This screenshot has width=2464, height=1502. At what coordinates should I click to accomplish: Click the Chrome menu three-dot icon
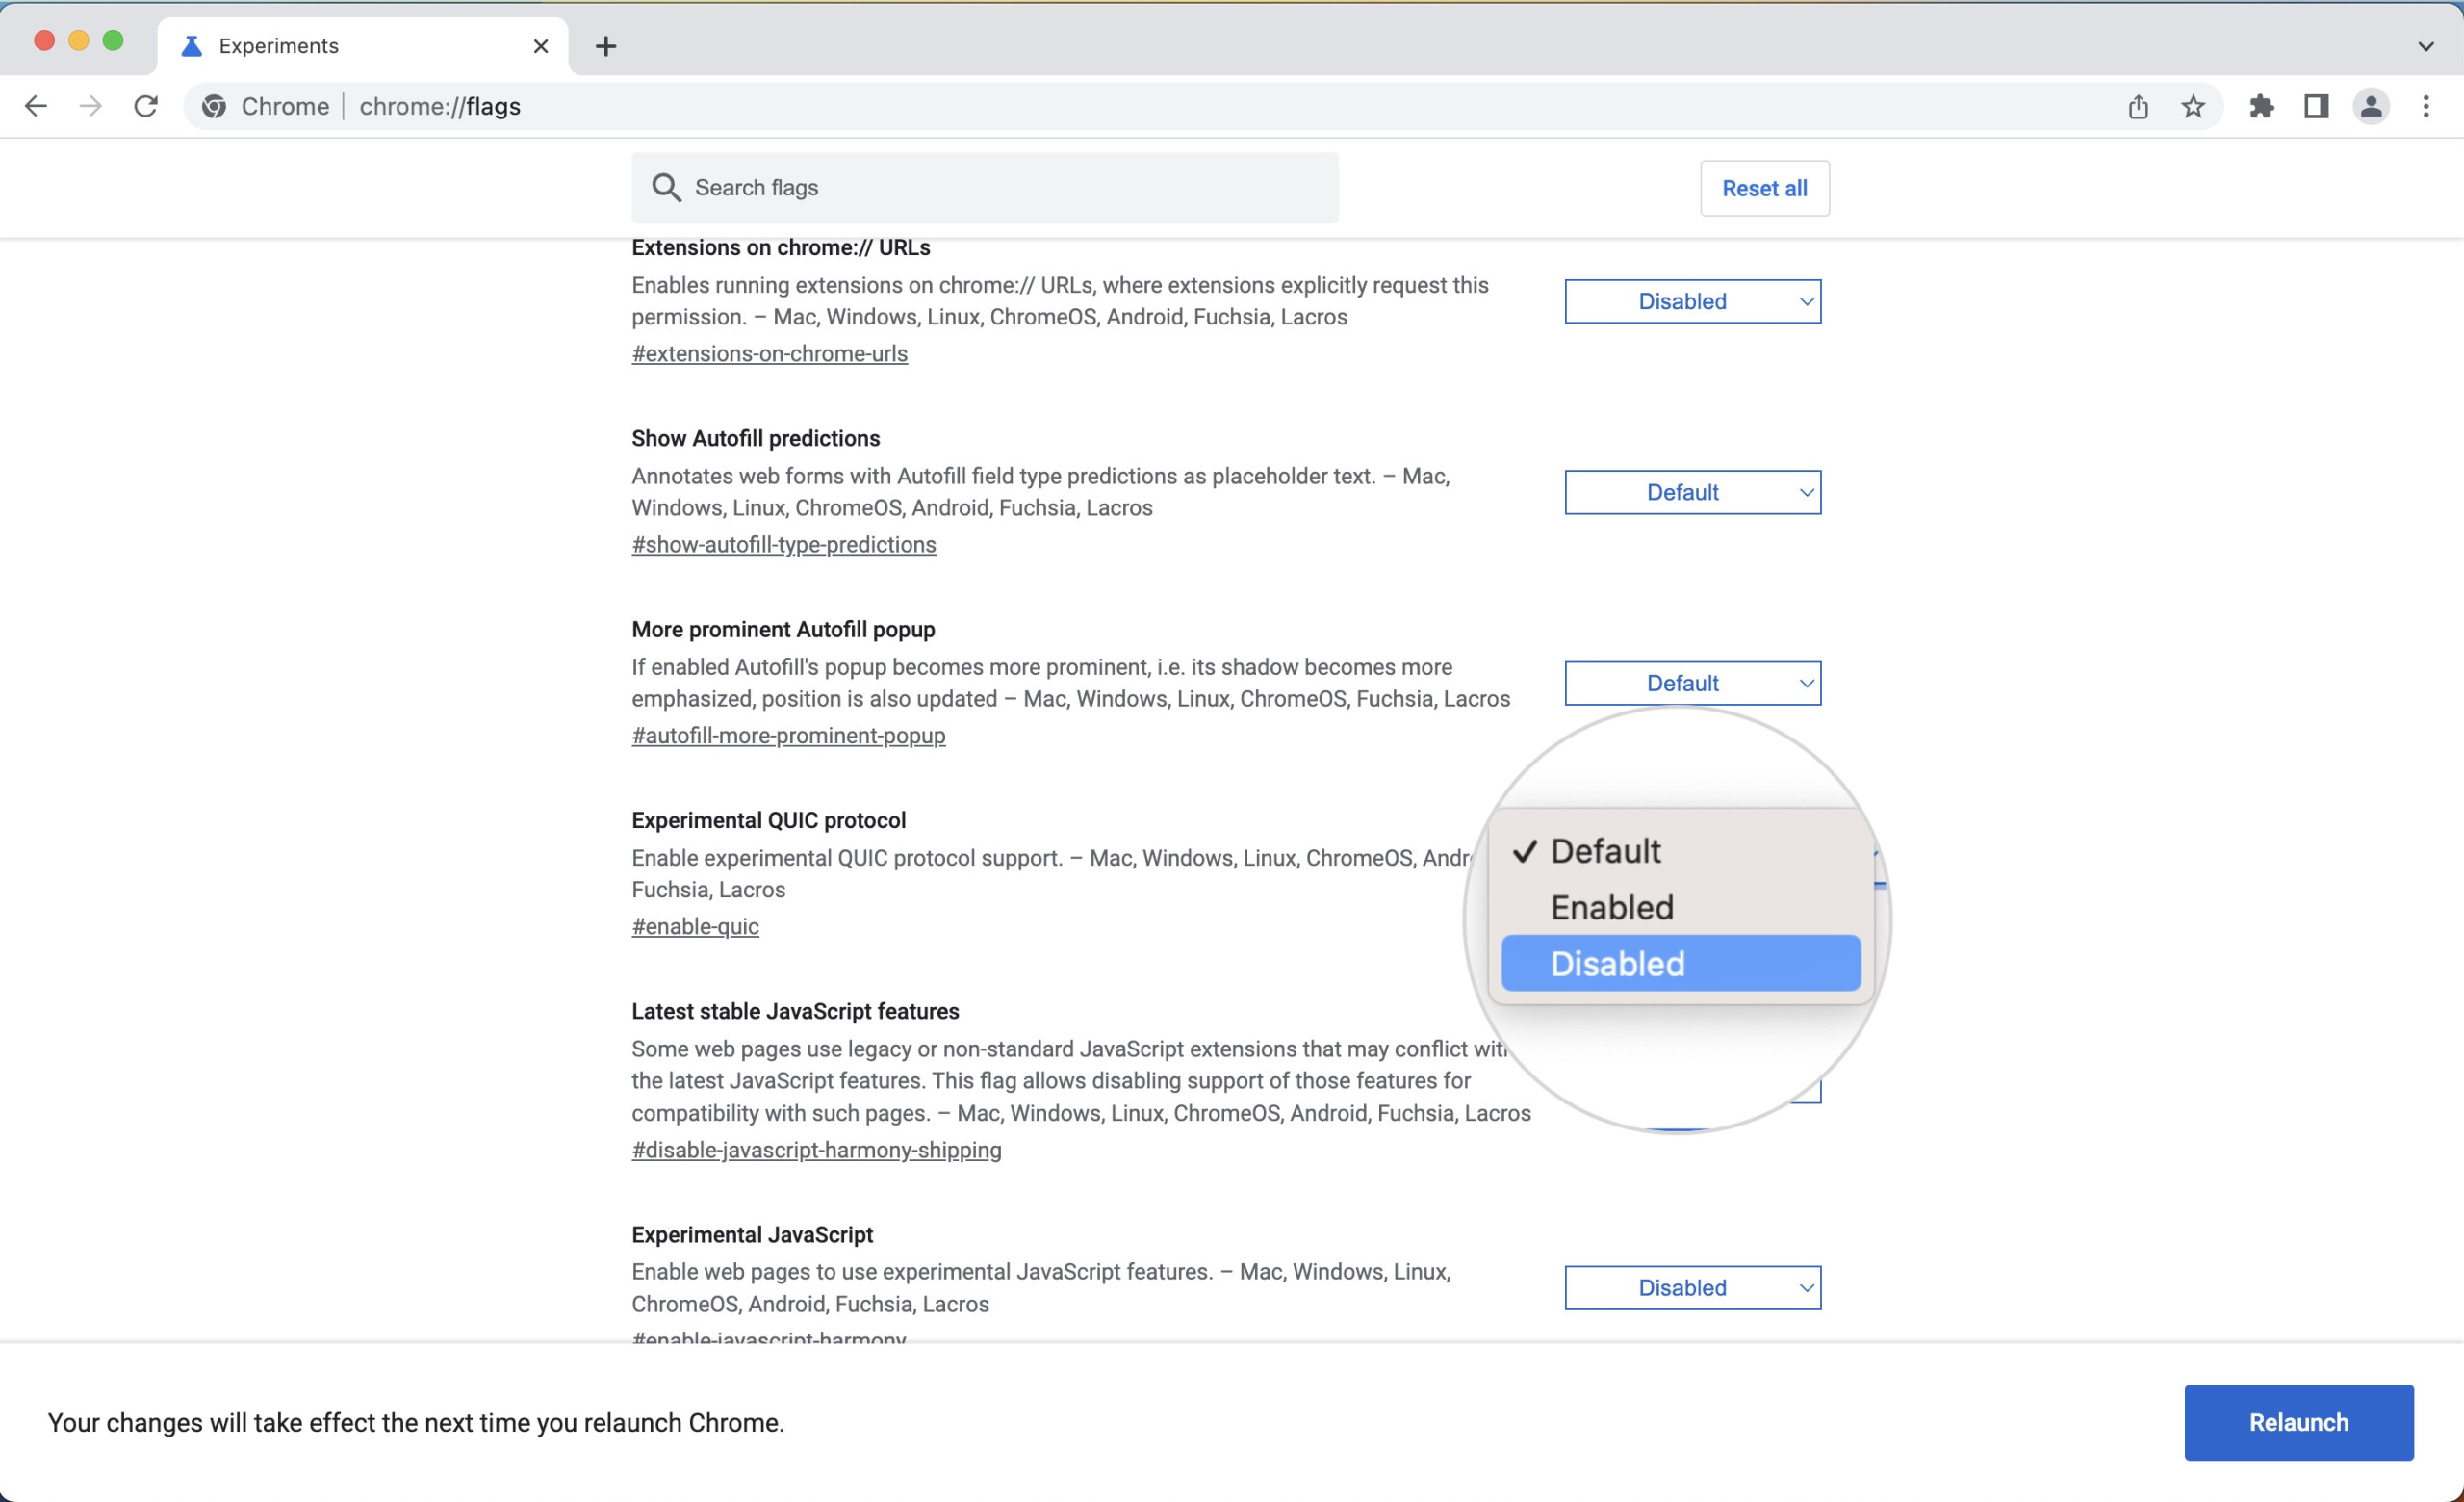click(2427, 106)
